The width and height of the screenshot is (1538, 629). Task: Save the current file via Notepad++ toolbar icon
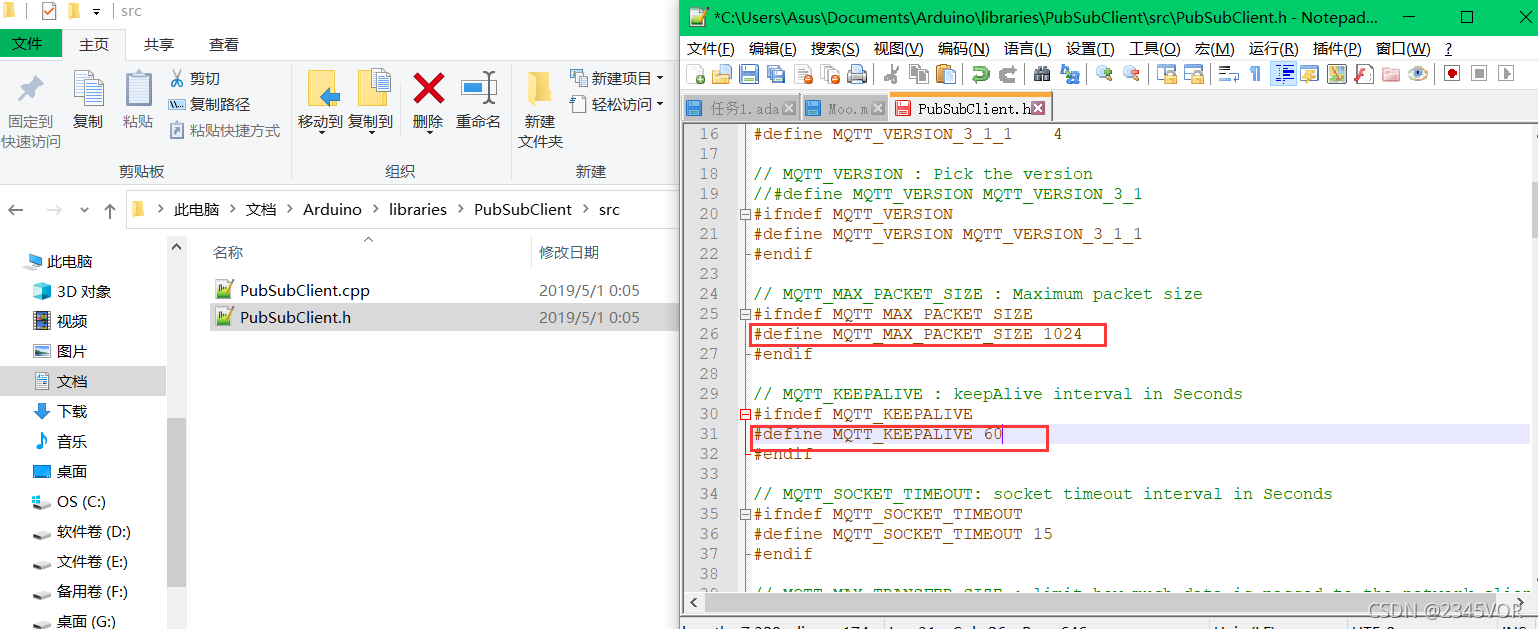[749, 74]
